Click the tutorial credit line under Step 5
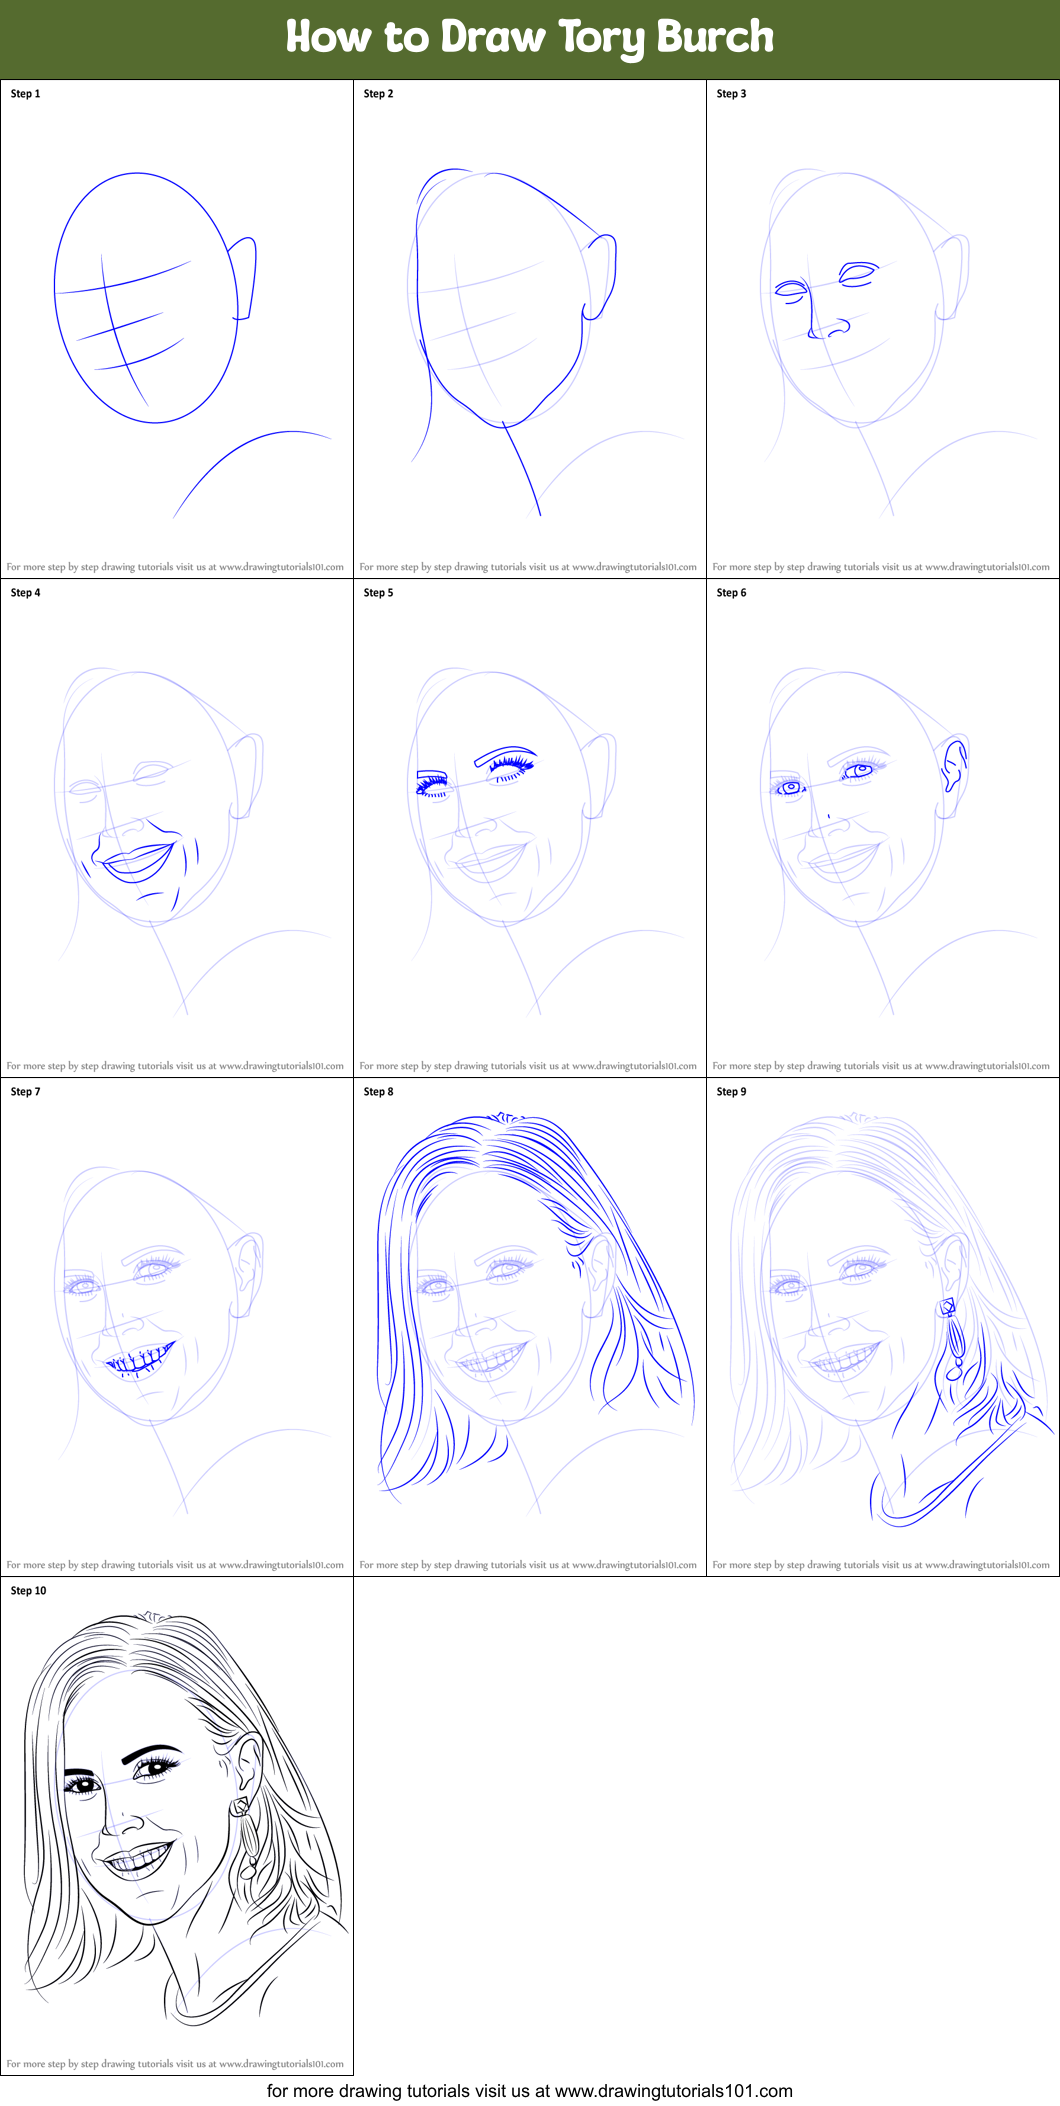This screenshot has width=1060, height=2106. (x=528, y=1066)
